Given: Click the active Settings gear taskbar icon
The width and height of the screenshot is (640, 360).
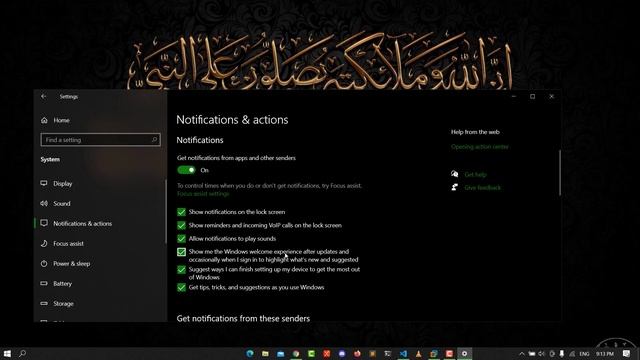Looking at the screenshot, I should (x=464, y=353).
